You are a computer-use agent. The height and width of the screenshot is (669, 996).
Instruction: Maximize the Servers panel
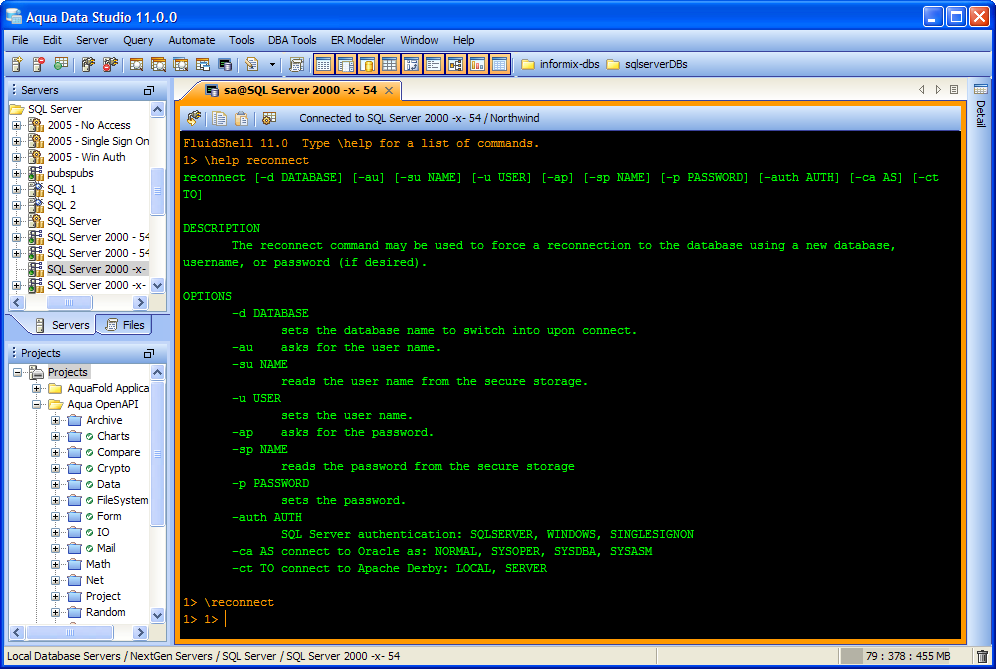tap(149, 90)
